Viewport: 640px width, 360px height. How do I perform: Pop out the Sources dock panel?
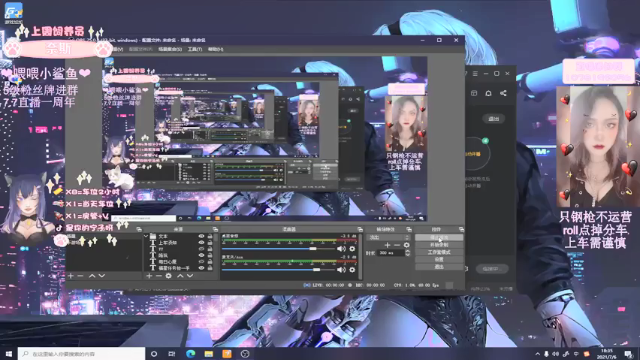216,229
